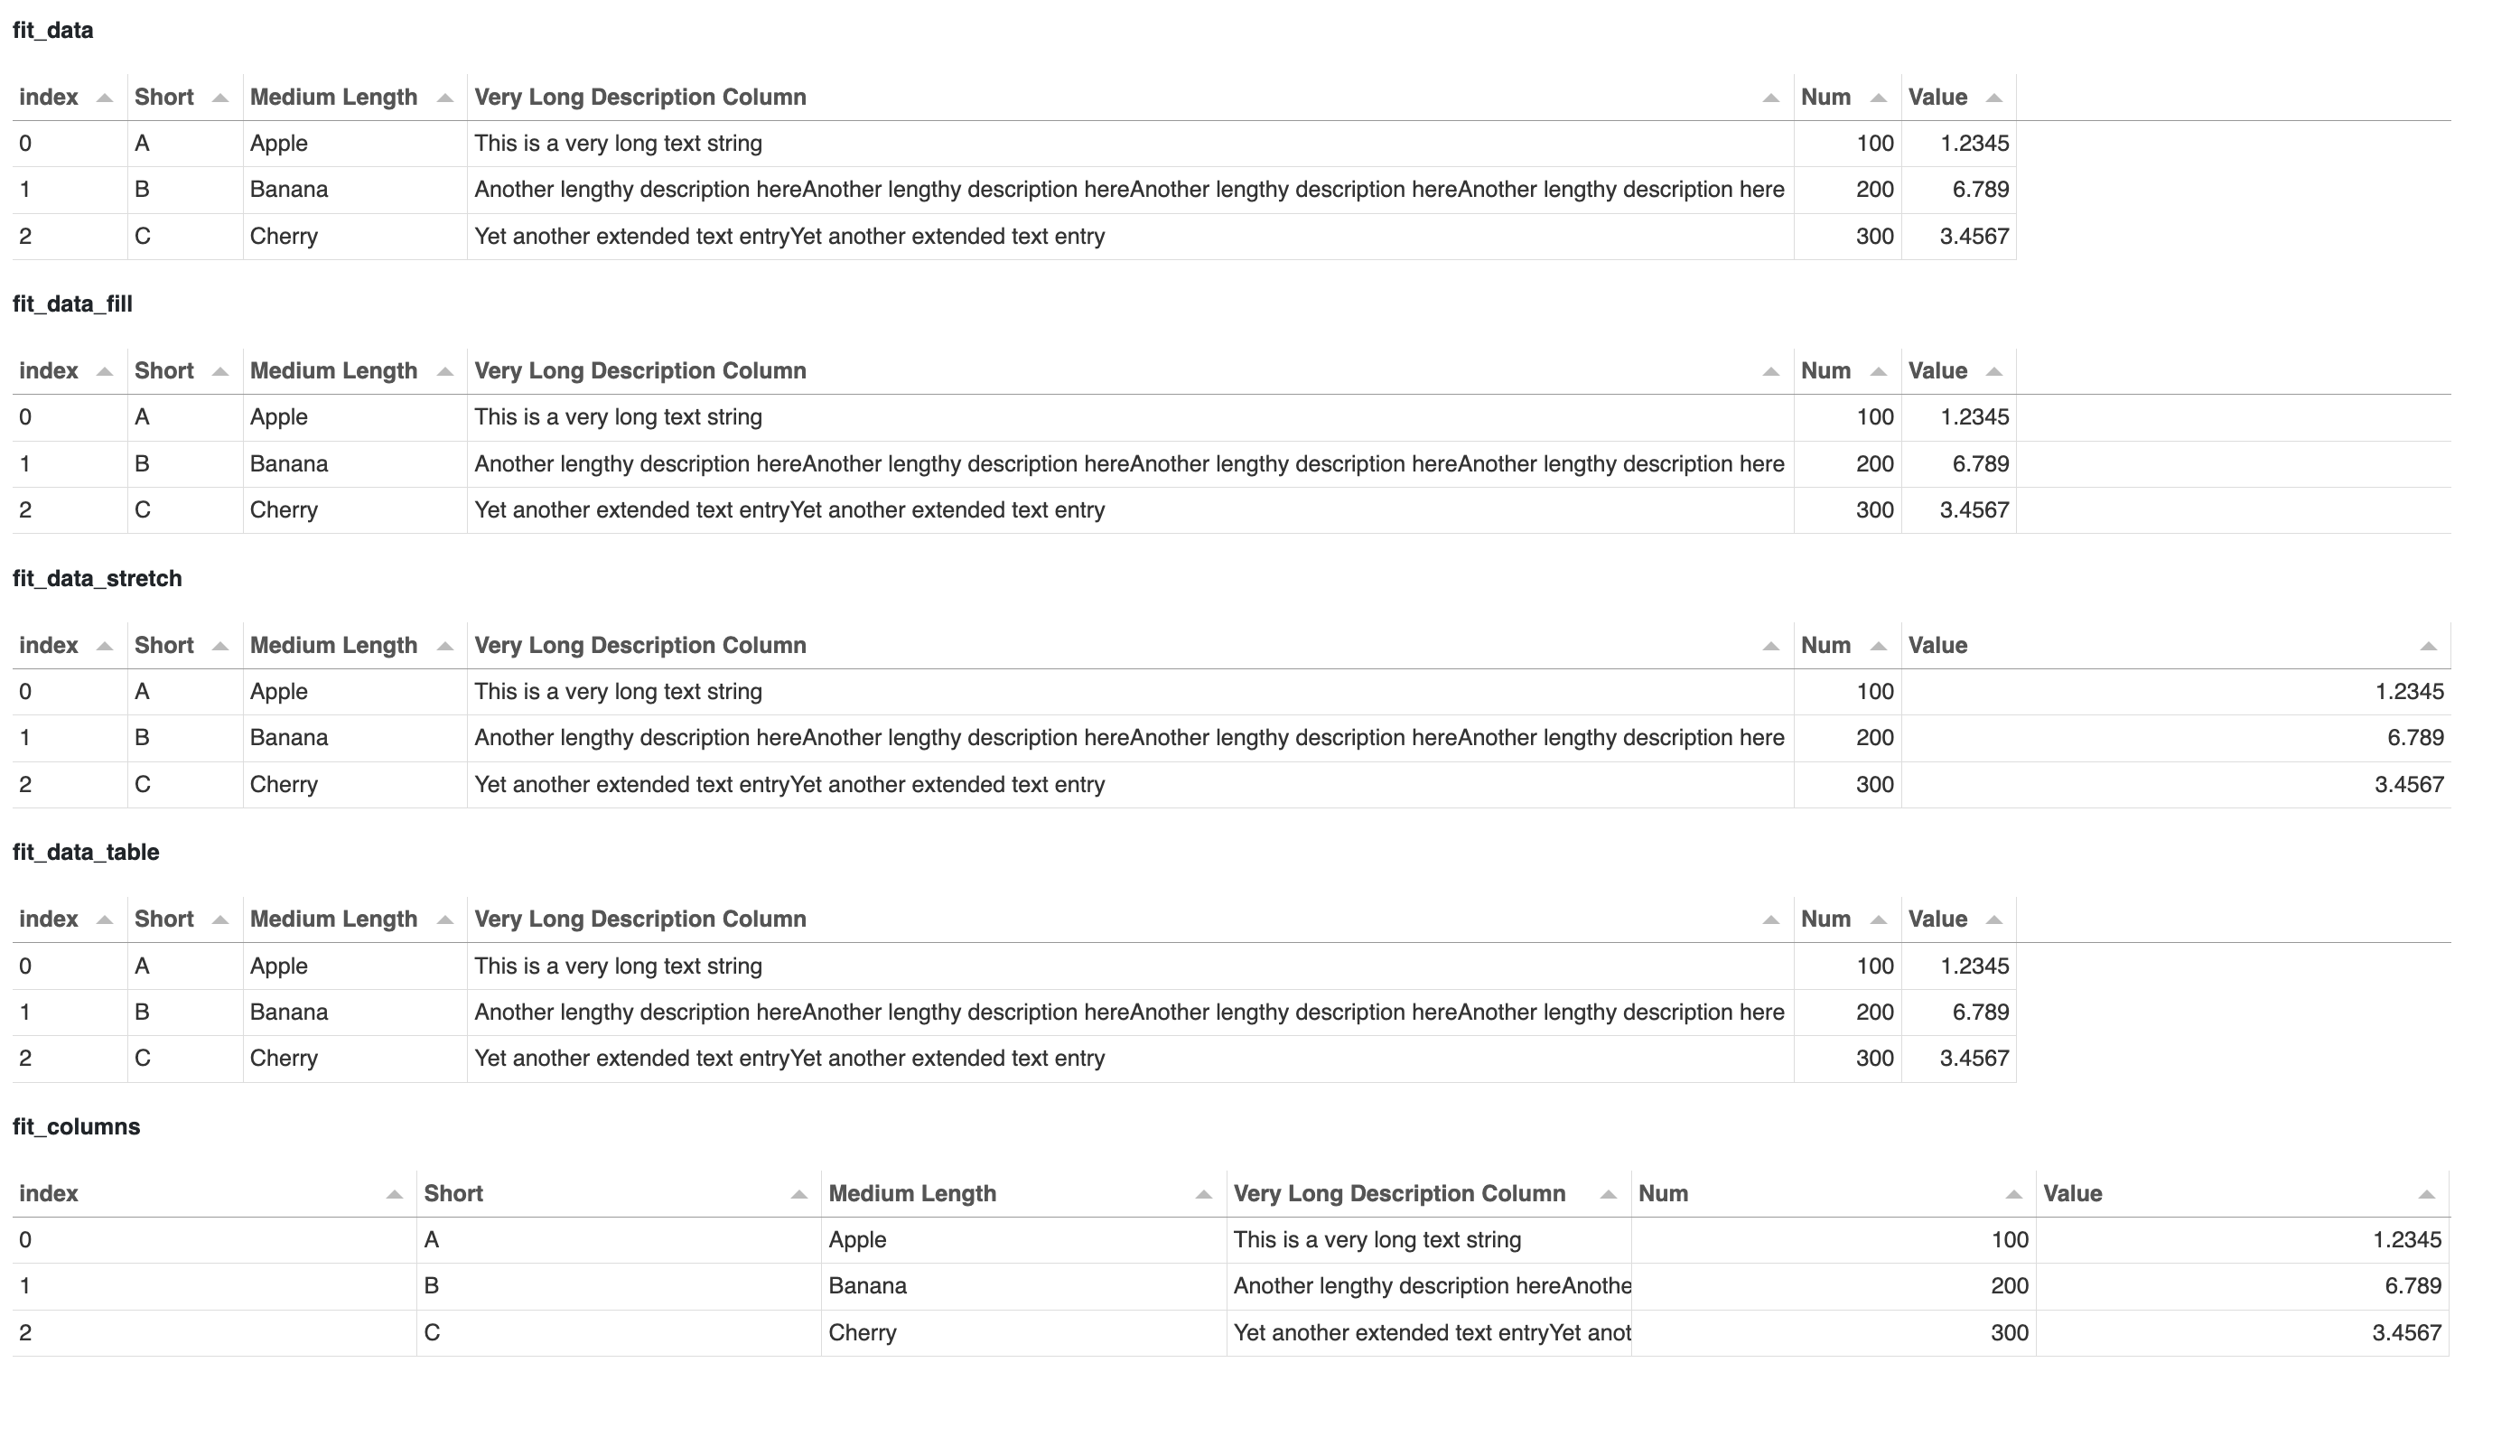The width and height of the screenshot is (2520, 1456).
Task: Click Value sort arrow in fit_columns table
Action: [2426, 1194]
